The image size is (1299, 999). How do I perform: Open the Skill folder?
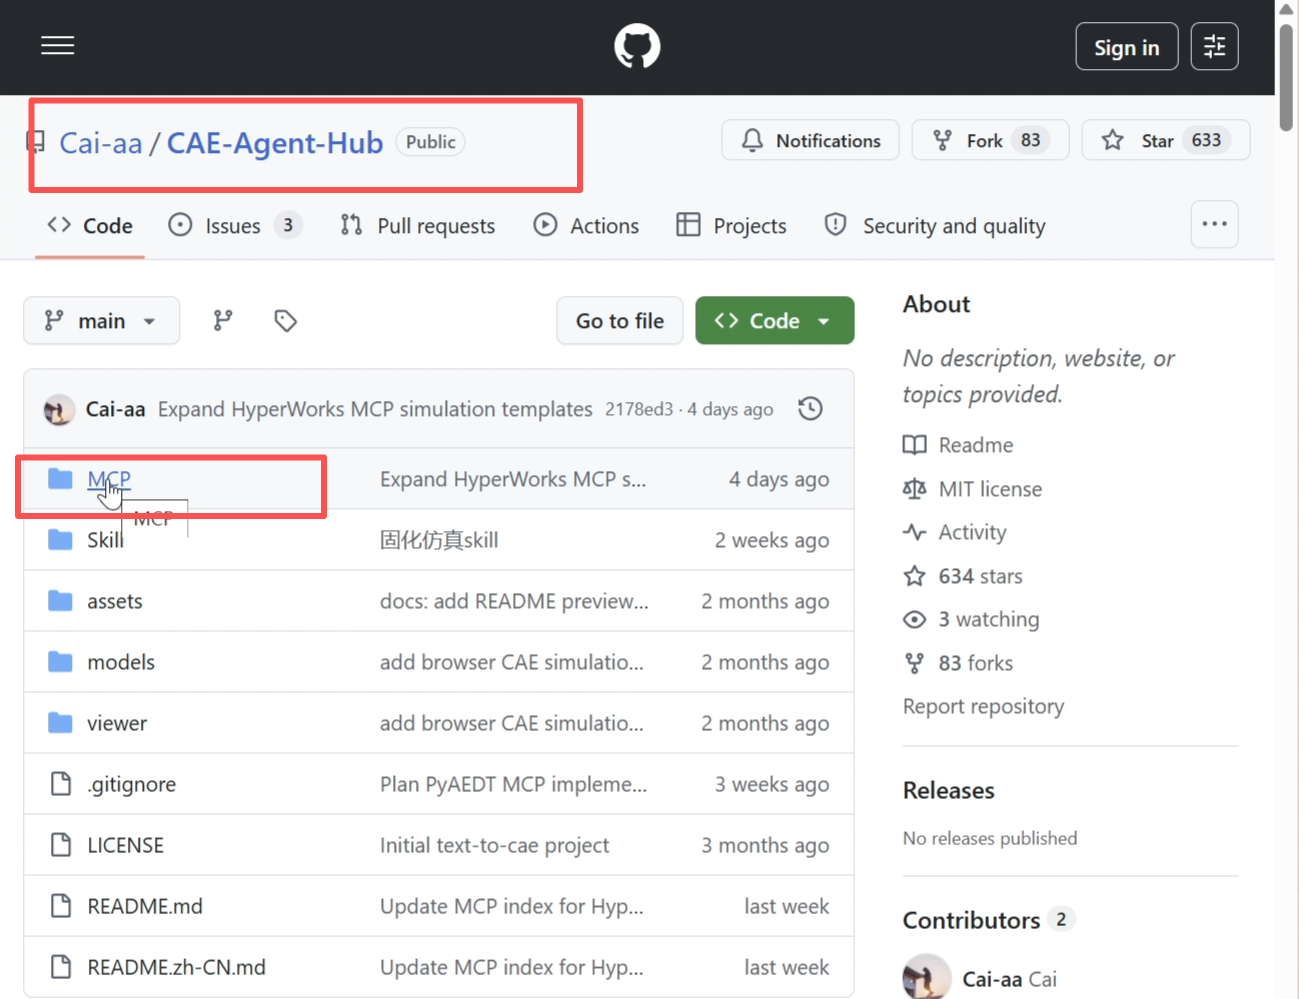[x=105, y=540]
